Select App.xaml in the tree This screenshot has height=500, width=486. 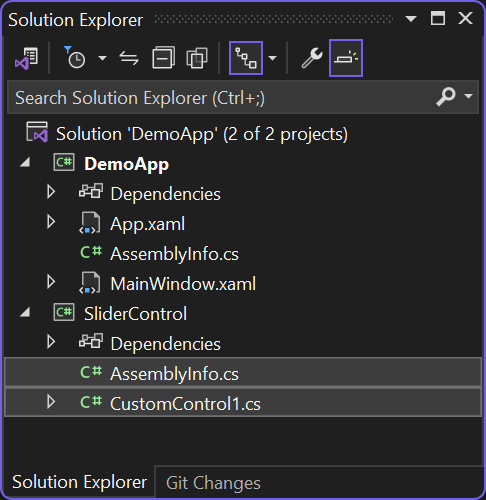[x=147, y=223]
